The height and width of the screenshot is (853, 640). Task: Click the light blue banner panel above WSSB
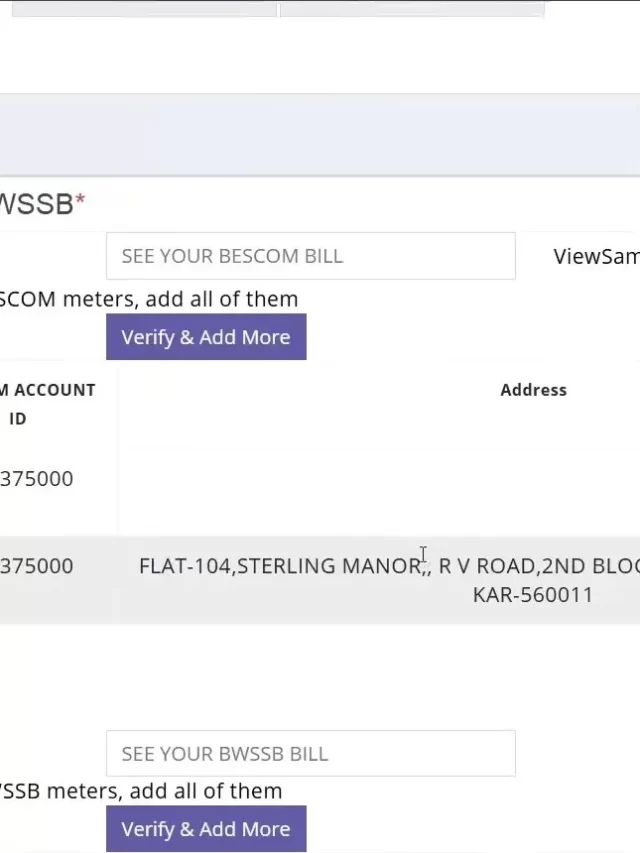320,135
